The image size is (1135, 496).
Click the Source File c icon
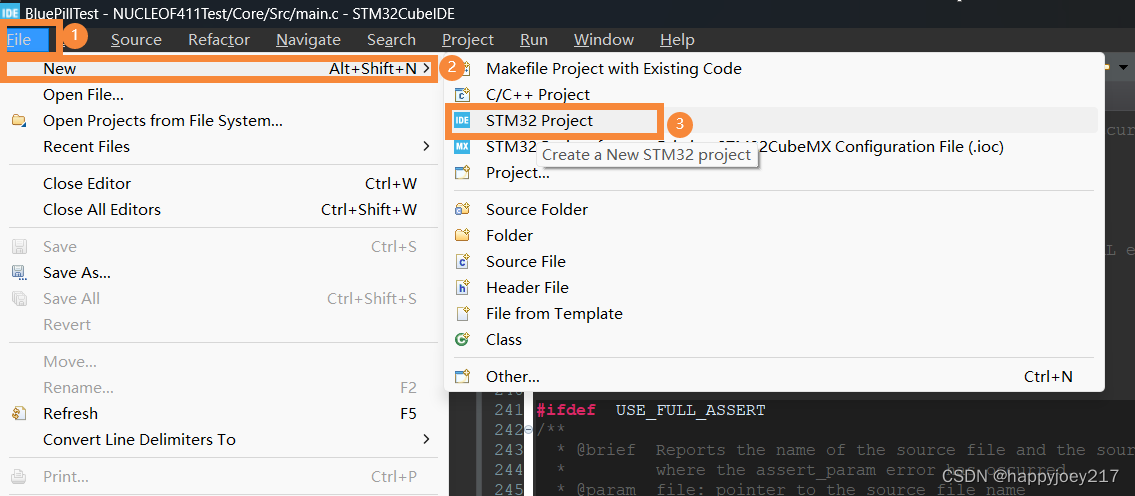point(463,261)
